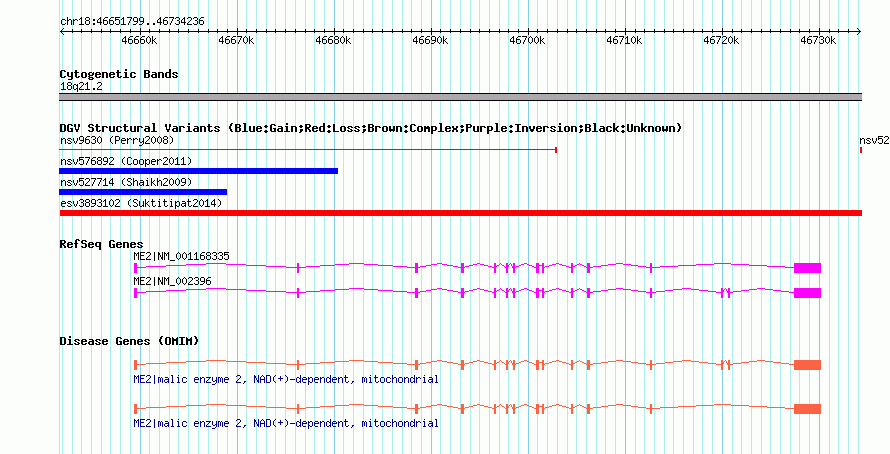This screenshot has width=890, height=454.
Task: Select the blue nsv576892 gain bar
Action: click(199, 171)
